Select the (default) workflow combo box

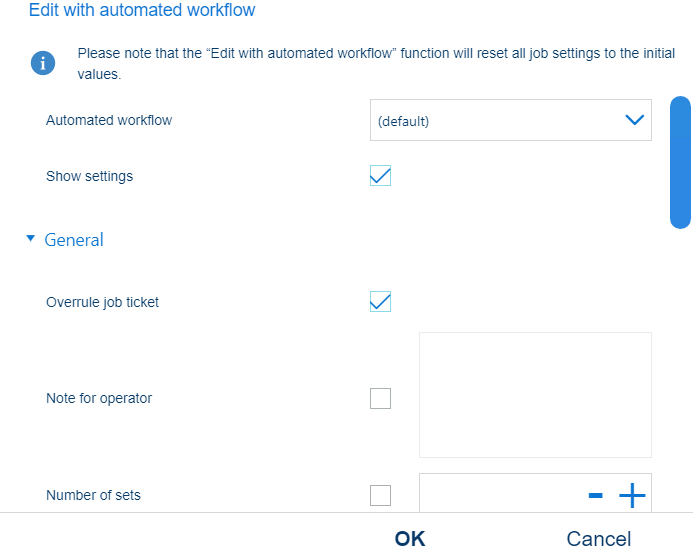pos(510,120)
